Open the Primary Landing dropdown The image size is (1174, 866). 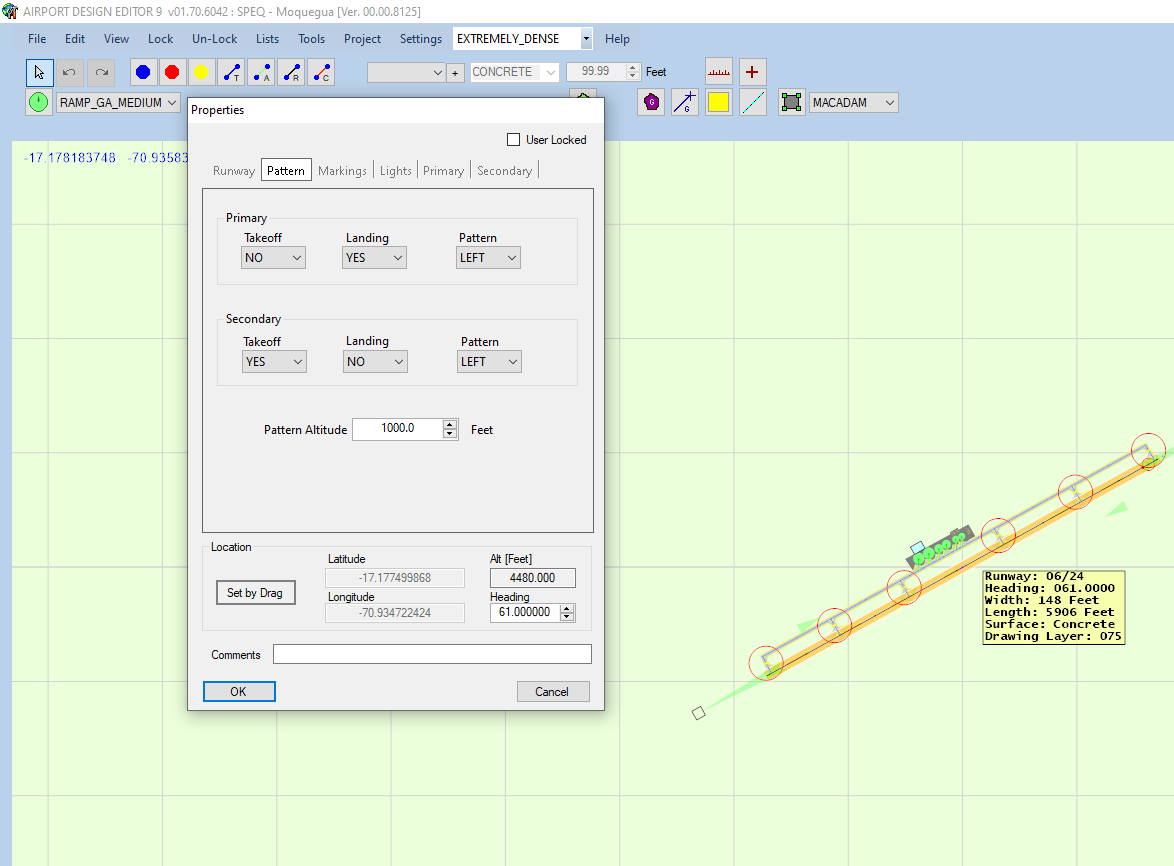374,257
